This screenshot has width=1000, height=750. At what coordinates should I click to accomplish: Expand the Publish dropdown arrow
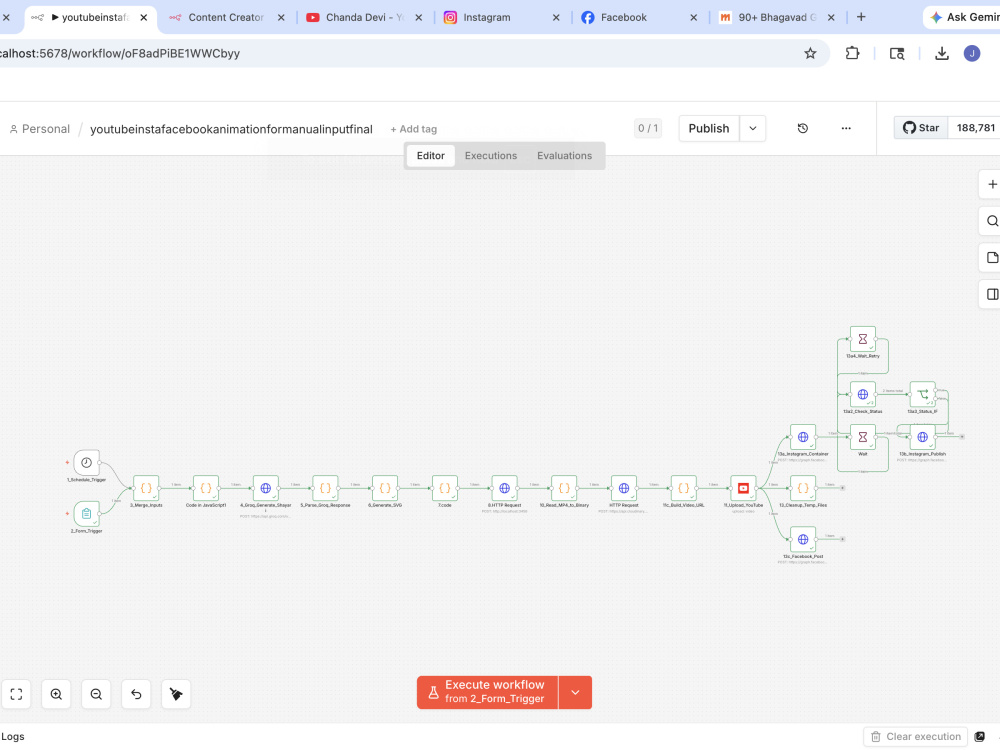[753, 128]
